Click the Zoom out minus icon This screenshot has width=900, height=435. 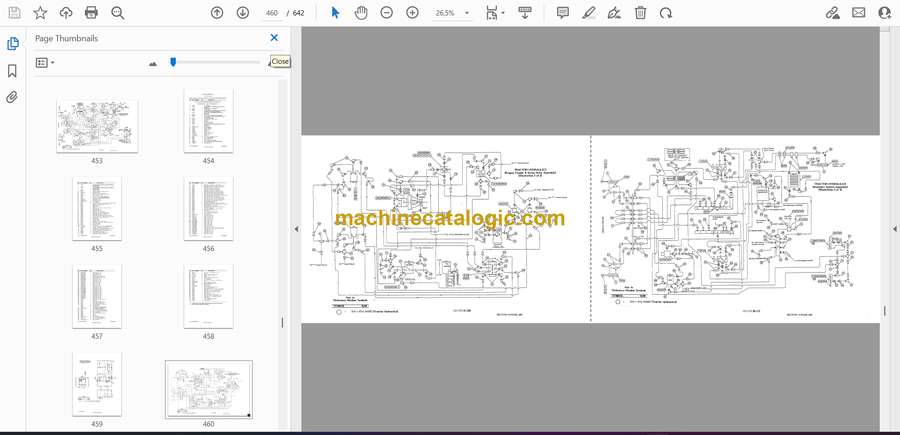[386, 13]
